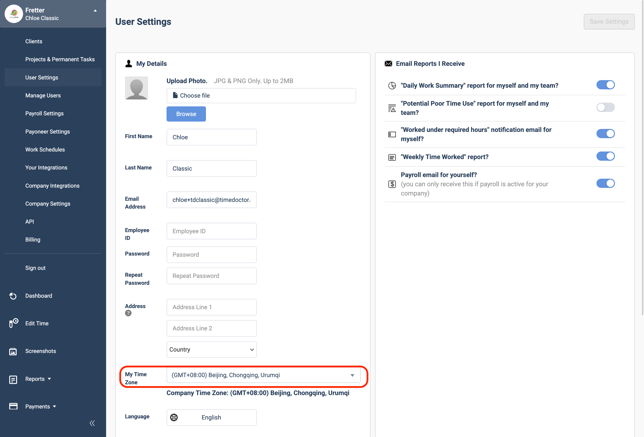Click the Reports sidebar icon
Screen dimensions: 644x437
pyautogui.click(x=13, y=379)
